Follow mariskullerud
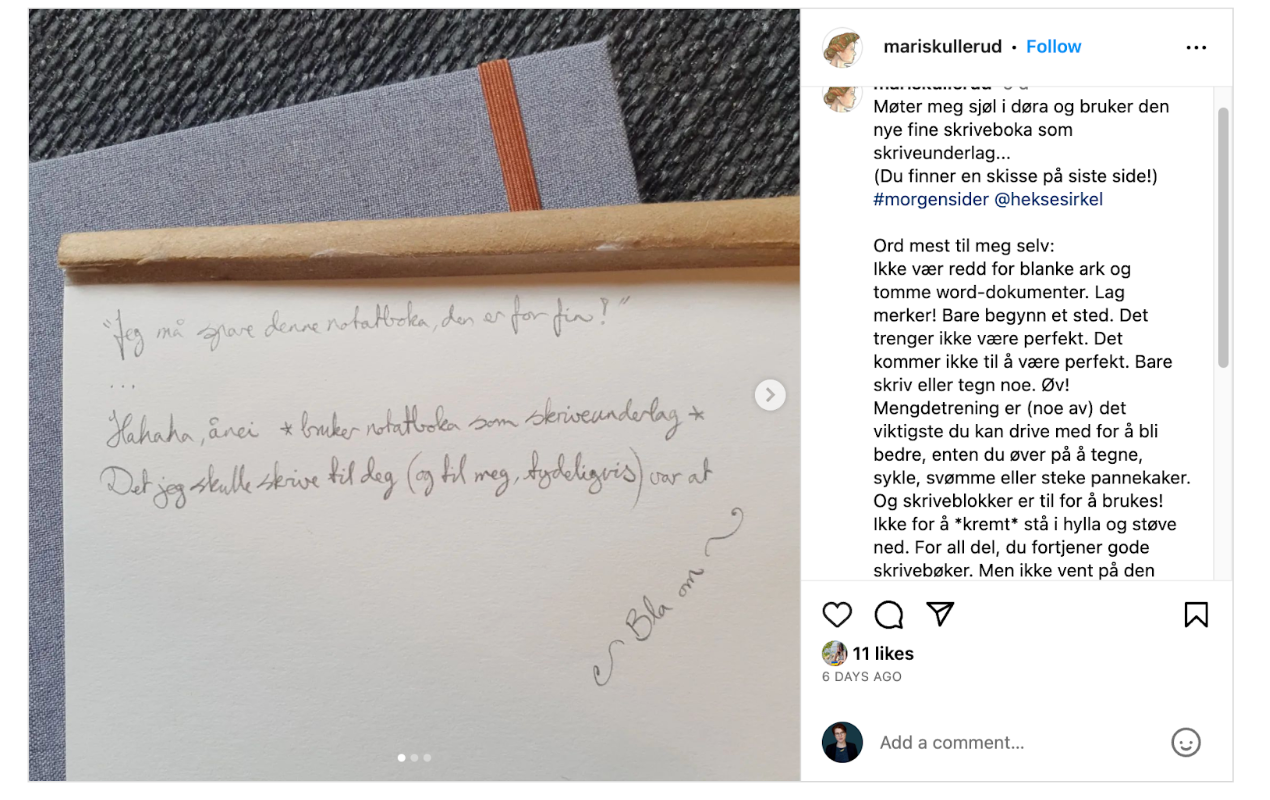 click(1053, 47)
